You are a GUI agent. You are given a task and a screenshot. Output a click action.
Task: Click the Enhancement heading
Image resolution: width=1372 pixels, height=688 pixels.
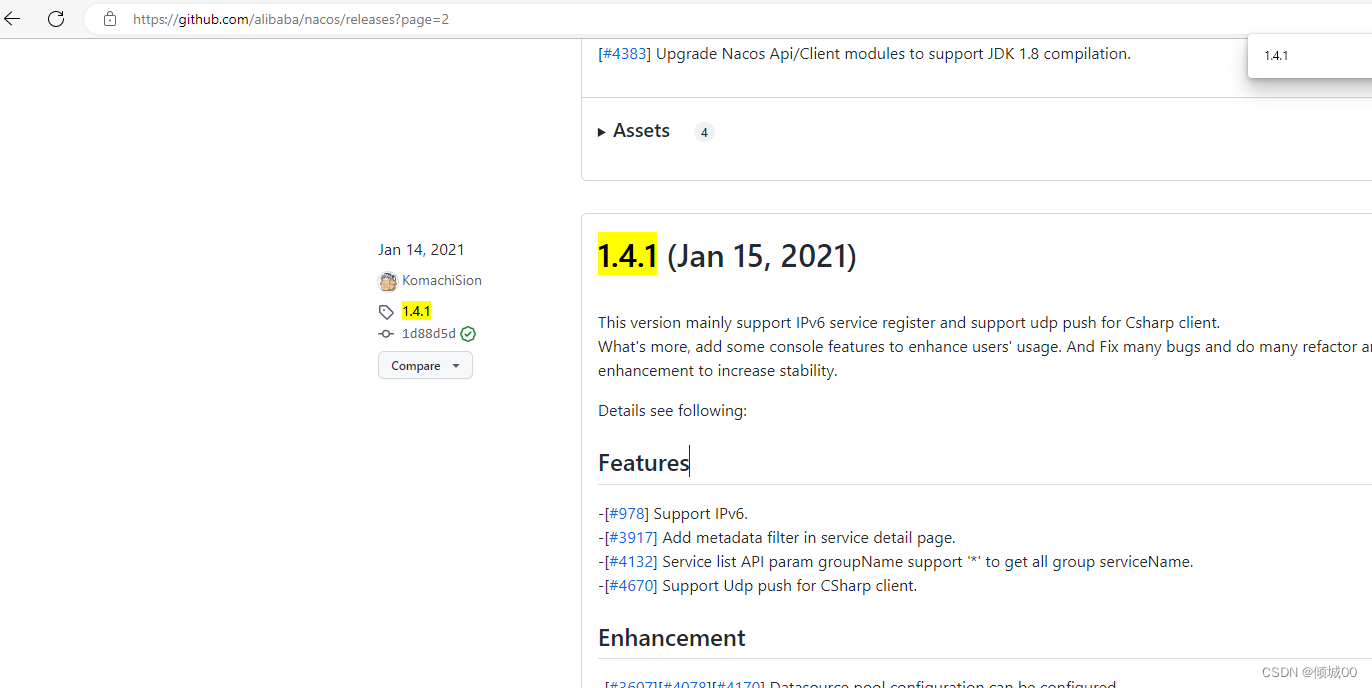(672, 638)
